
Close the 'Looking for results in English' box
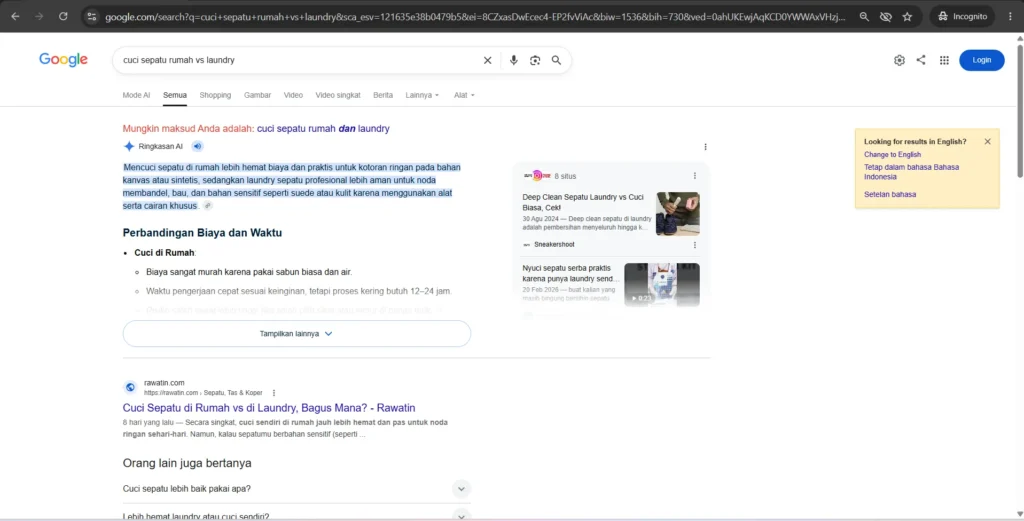pos(987,141)
